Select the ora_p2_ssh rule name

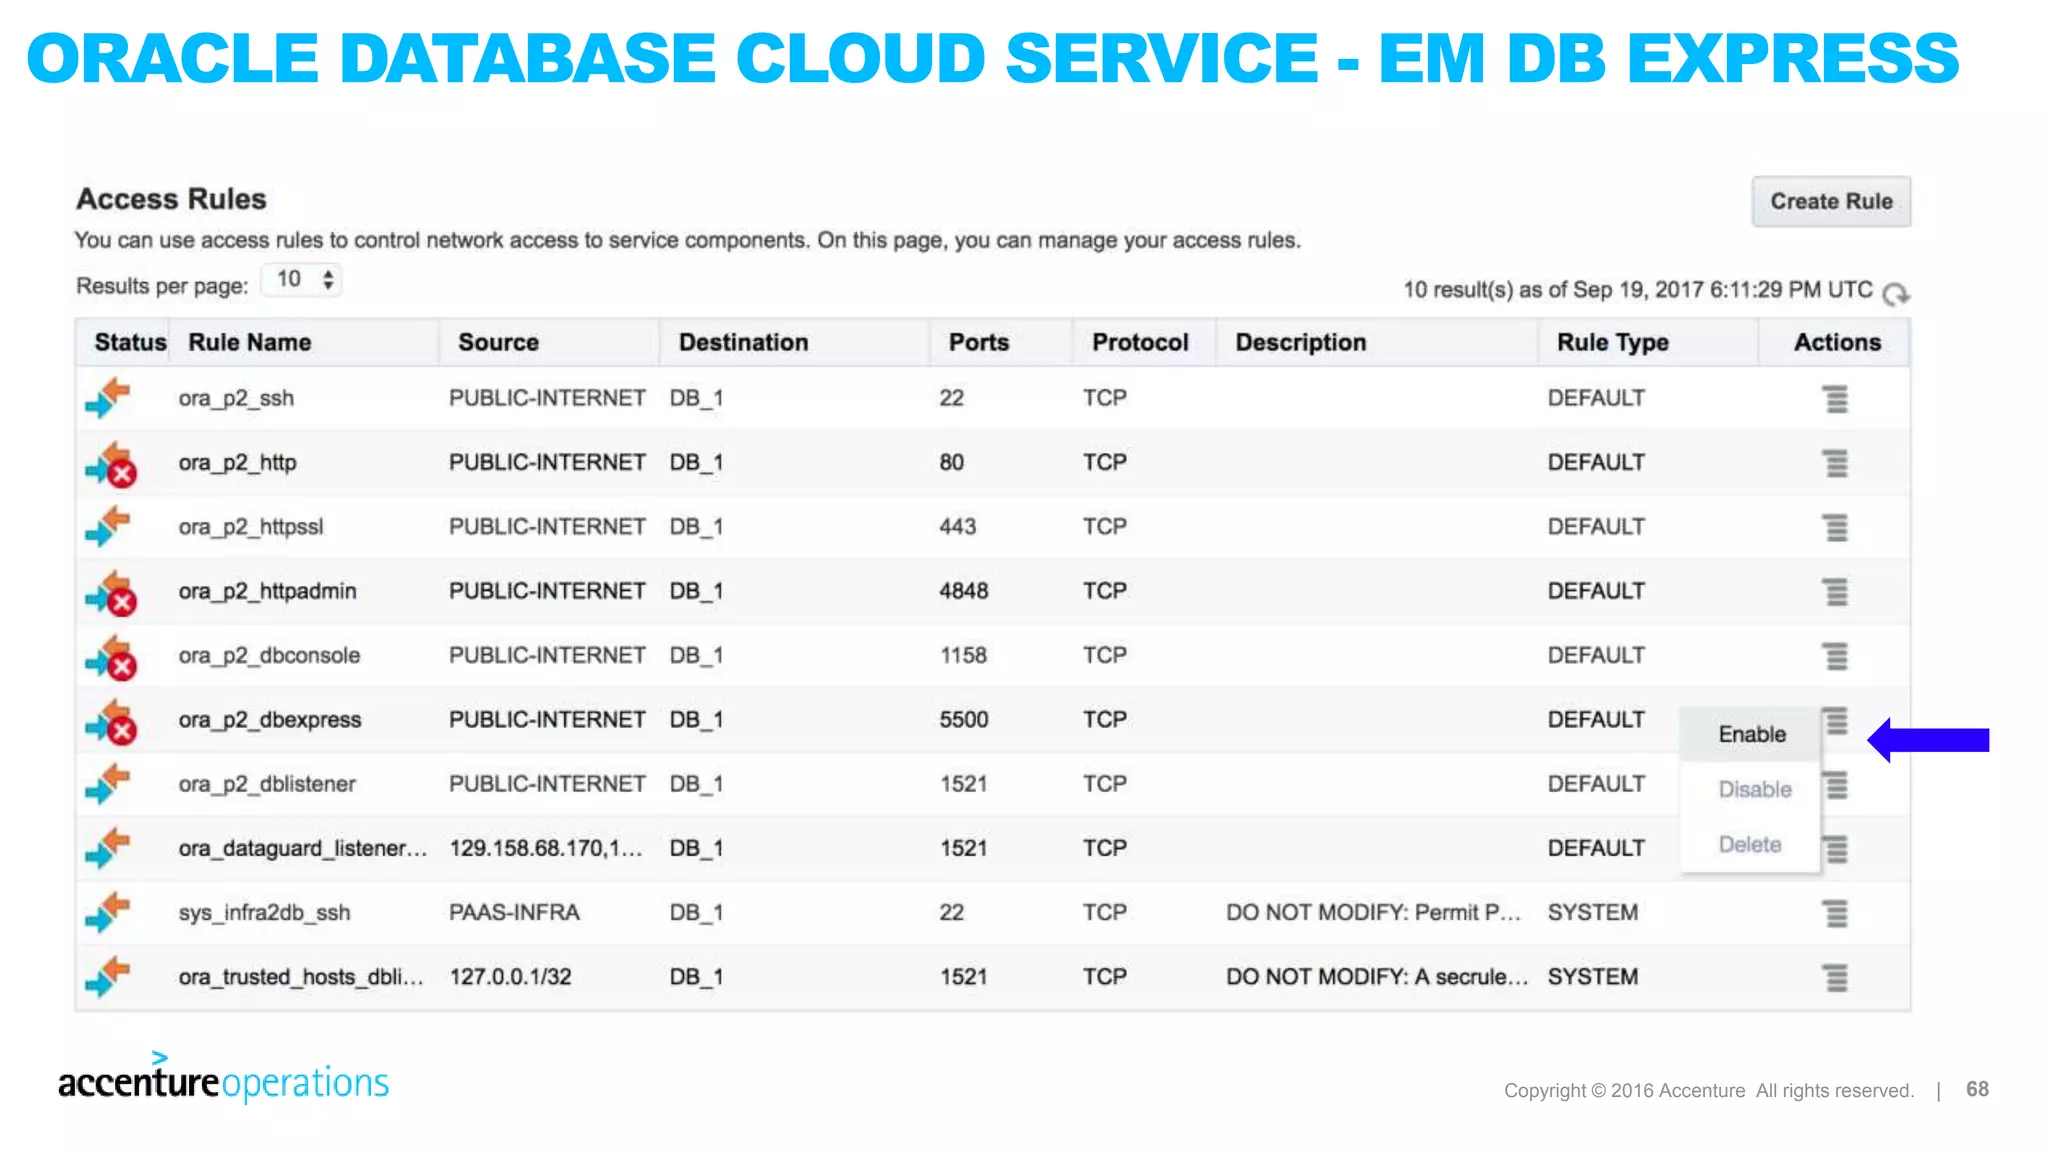click(x=237, y=398)
